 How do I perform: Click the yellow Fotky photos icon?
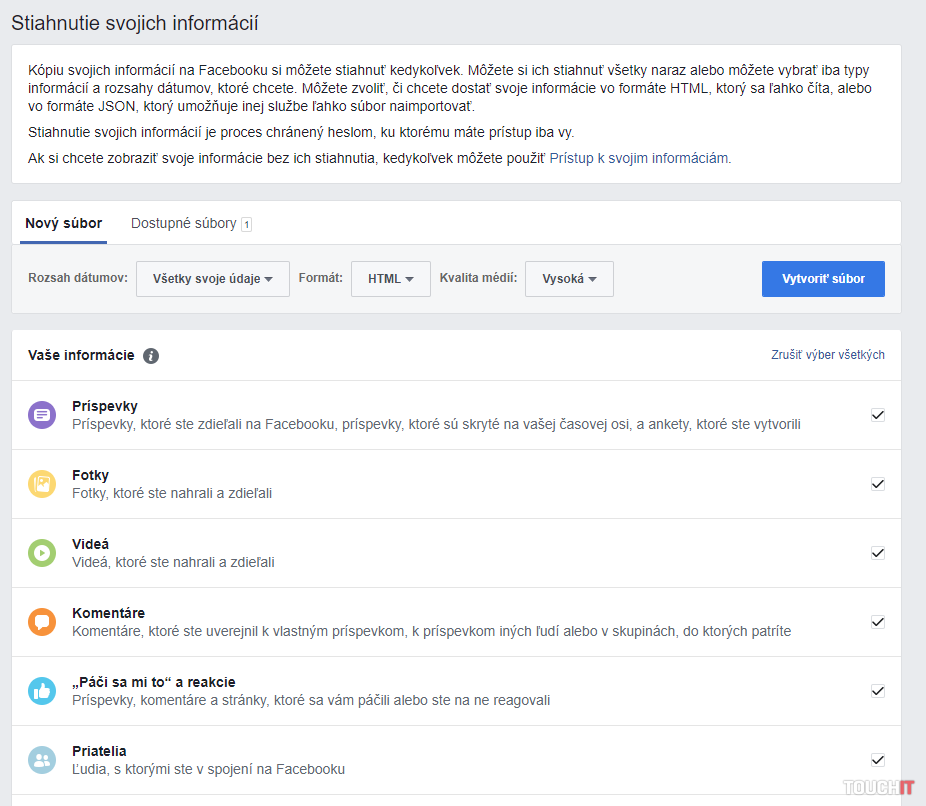pyautogui.click(x=42, y=484)
